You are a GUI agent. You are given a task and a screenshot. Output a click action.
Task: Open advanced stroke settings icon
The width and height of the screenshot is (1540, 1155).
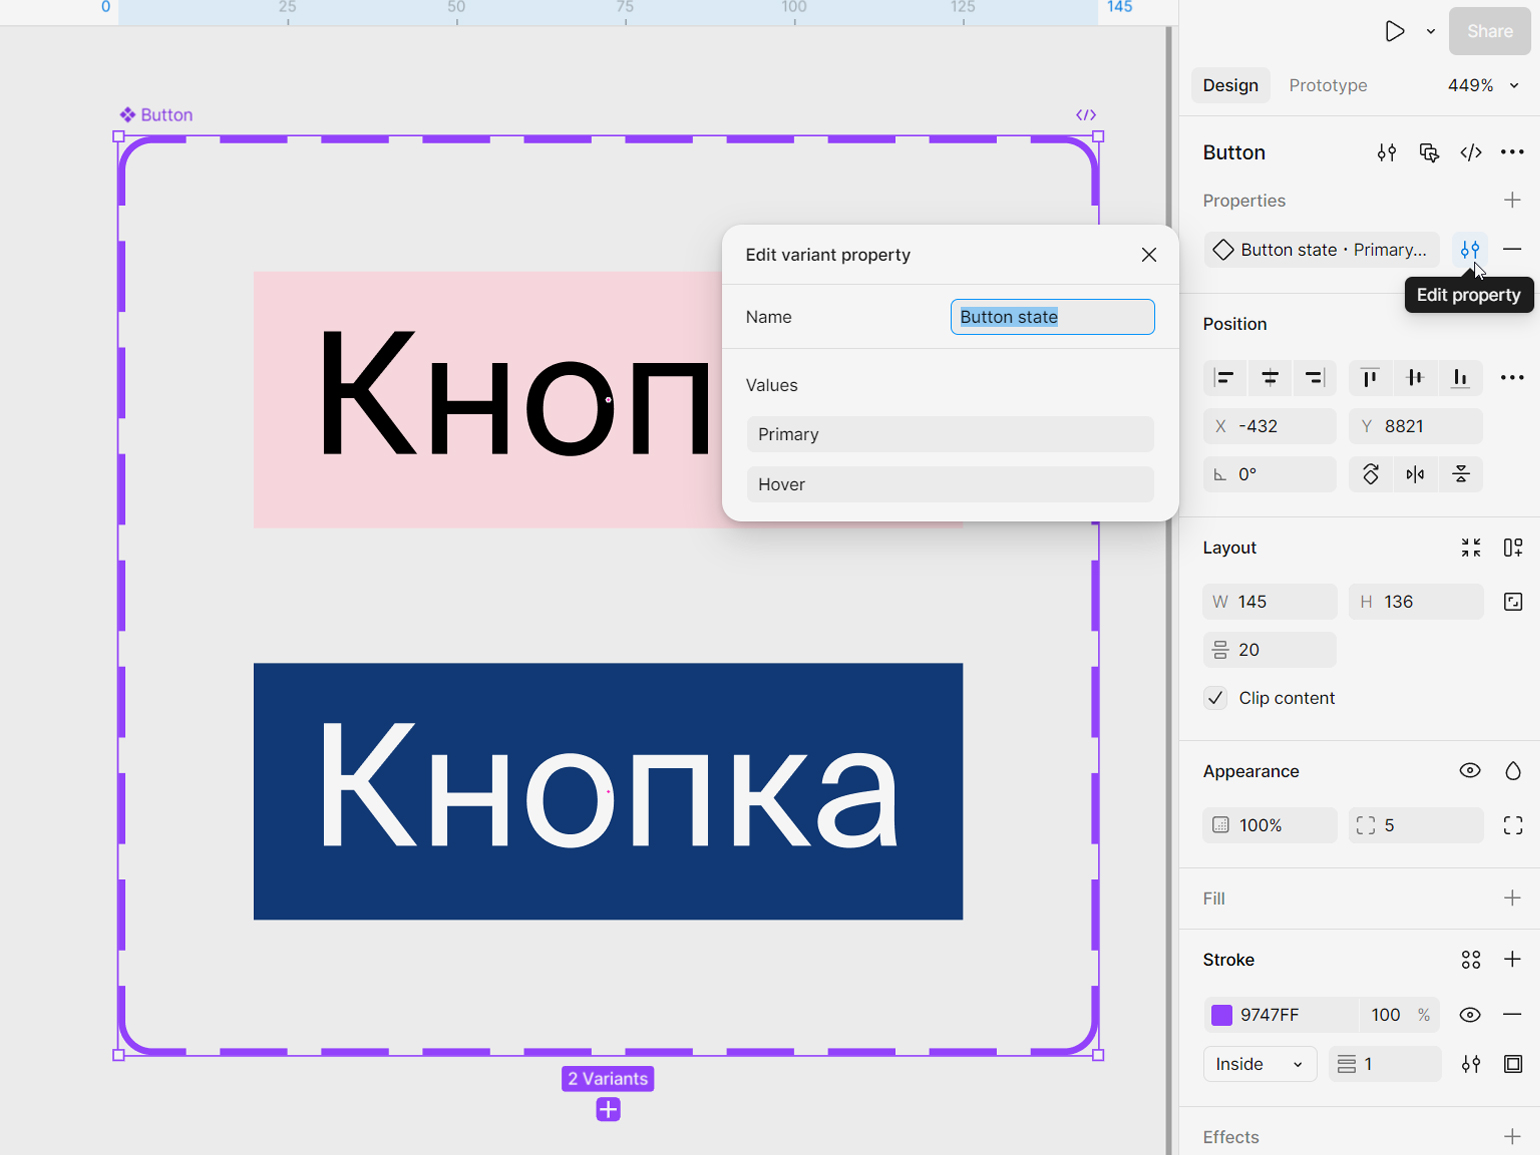[1471, 1064]
